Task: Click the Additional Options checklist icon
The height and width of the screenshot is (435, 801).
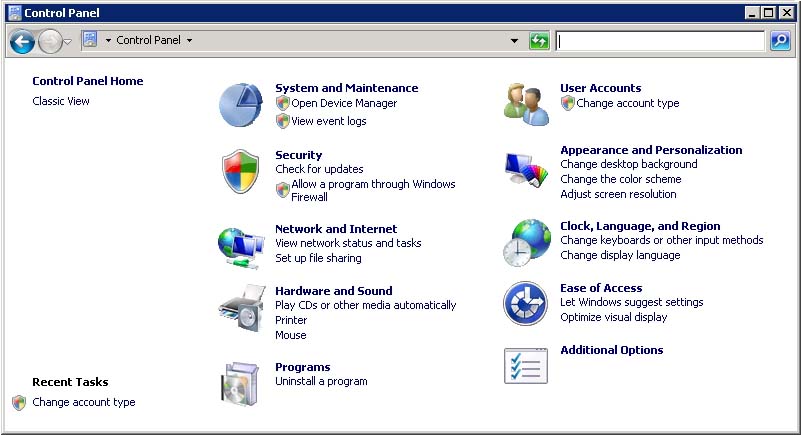Action: (526, 366)
